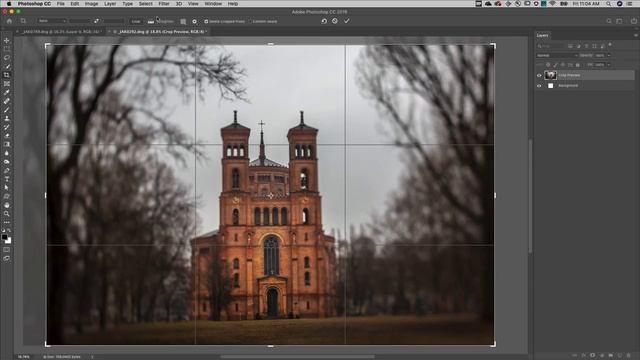640x360 pixels.
Task: Switch to the first document tab
Action: [x=61, y=31]
